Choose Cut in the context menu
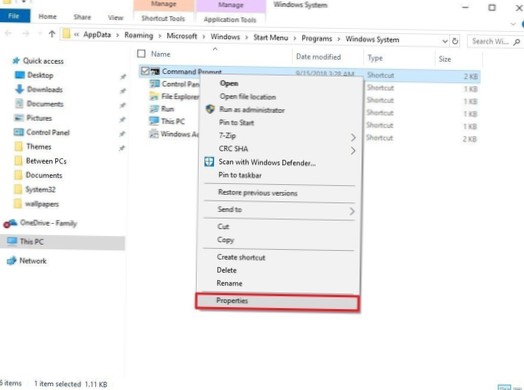This screenshot has height=390, width=524. tap(223, 227)
